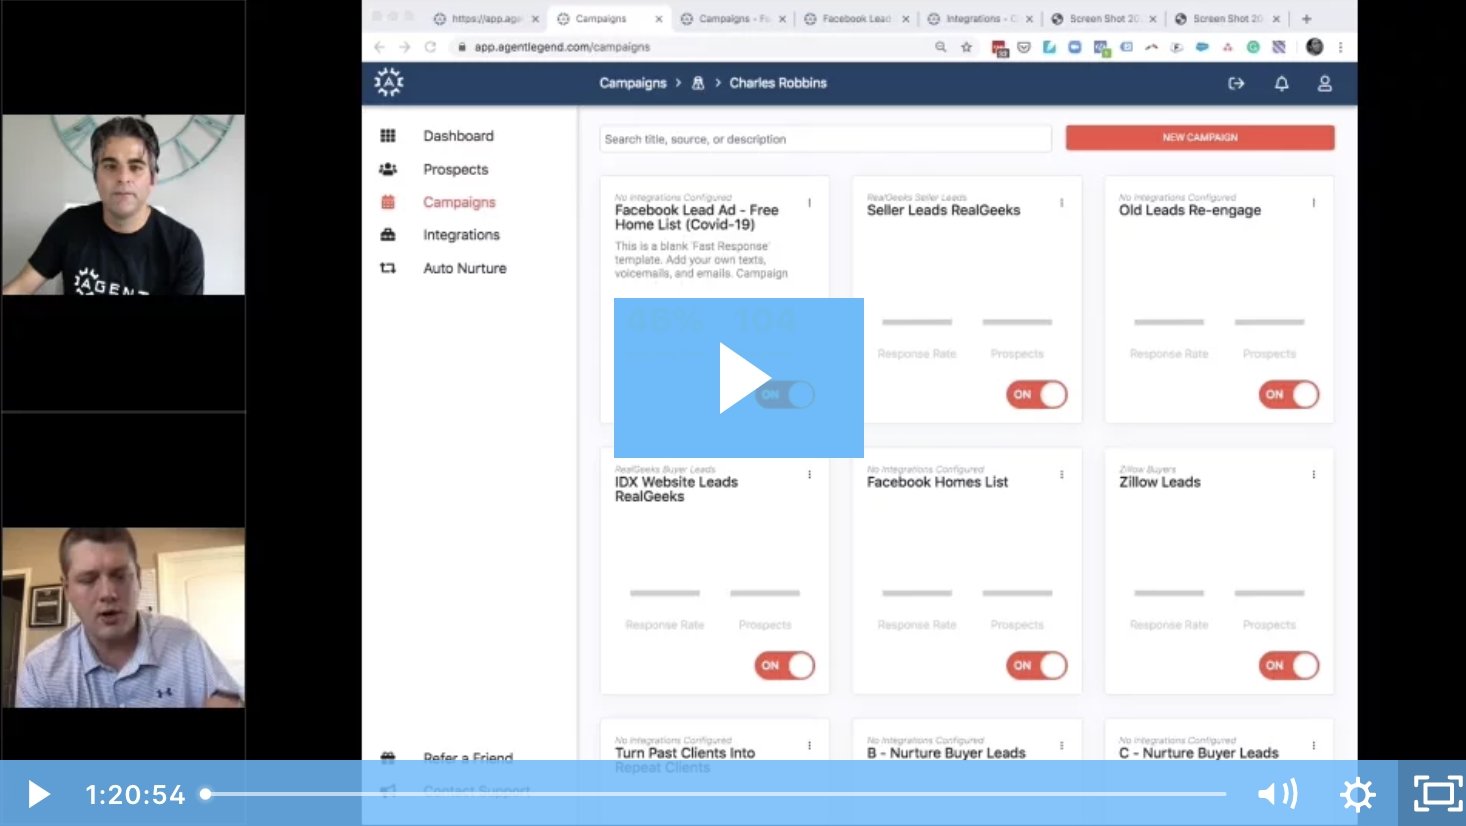Open Seller Leads RealGeeks campaign title
The width and height of the screenshot is (1466, 826).
[943, 210]
